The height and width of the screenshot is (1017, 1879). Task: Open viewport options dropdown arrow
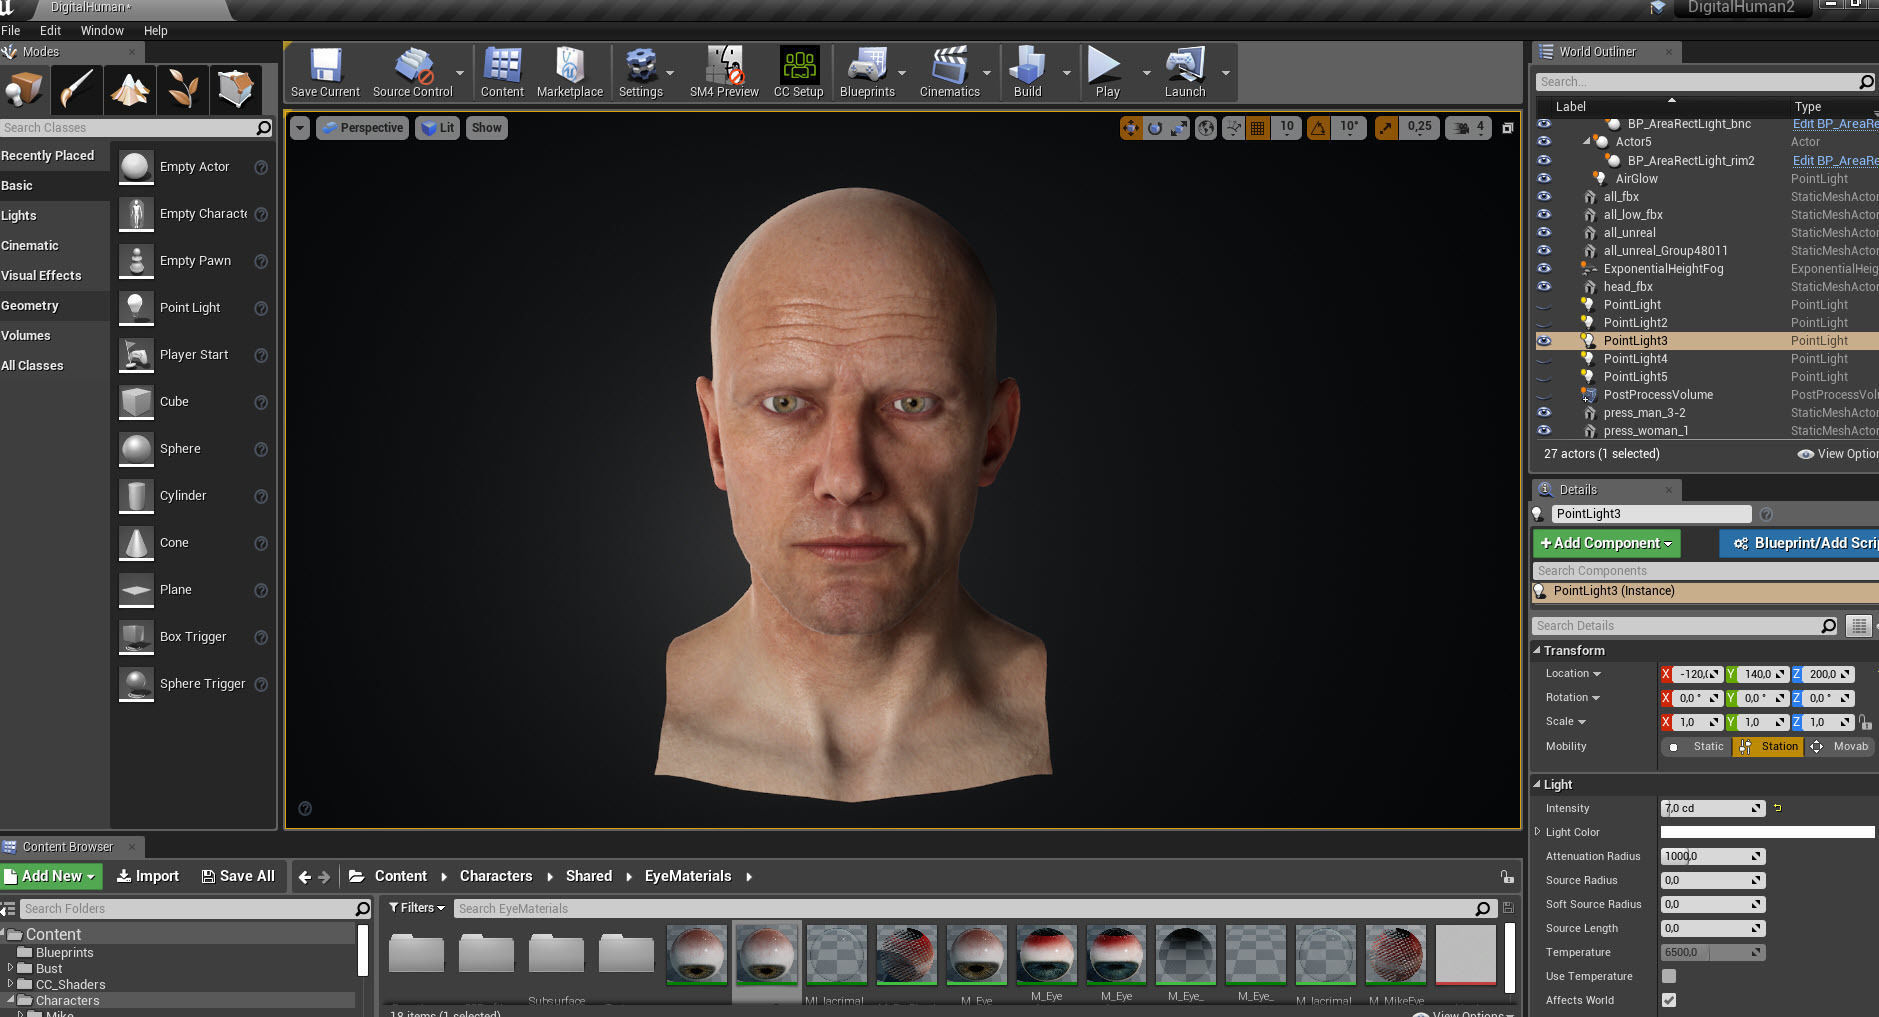point(300,128)
